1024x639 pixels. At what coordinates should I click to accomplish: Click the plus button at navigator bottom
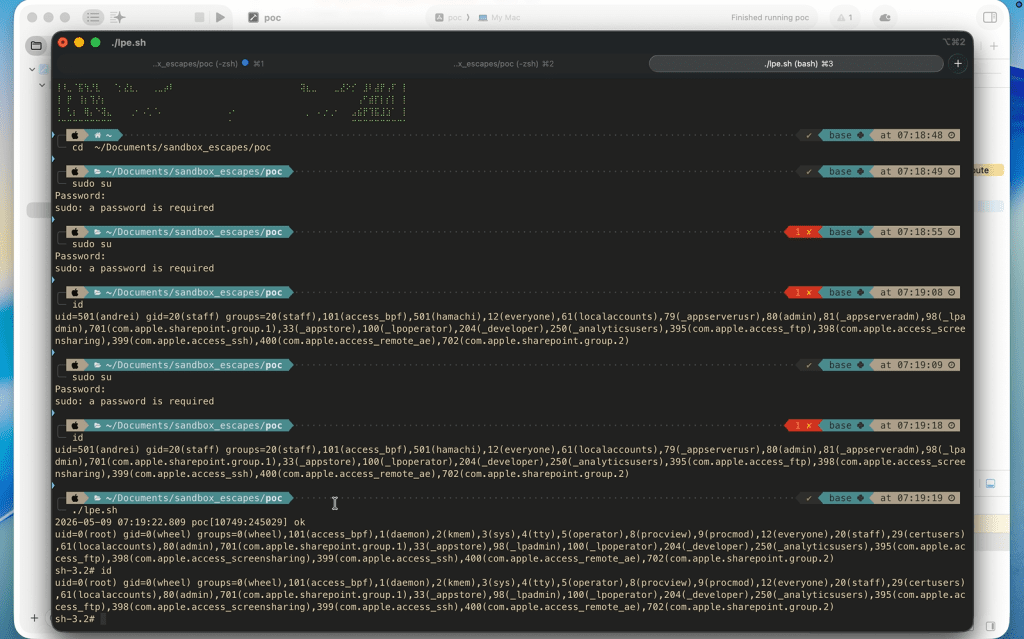pos(34,617)
